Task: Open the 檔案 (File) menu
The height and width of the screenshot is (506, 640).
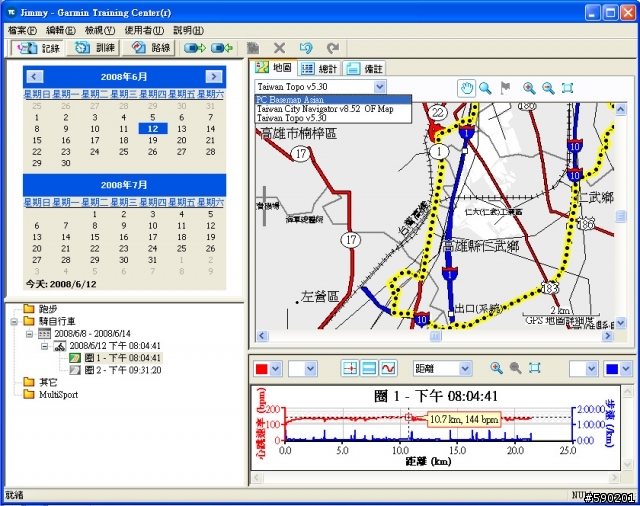Action: (x=22, y=30)
